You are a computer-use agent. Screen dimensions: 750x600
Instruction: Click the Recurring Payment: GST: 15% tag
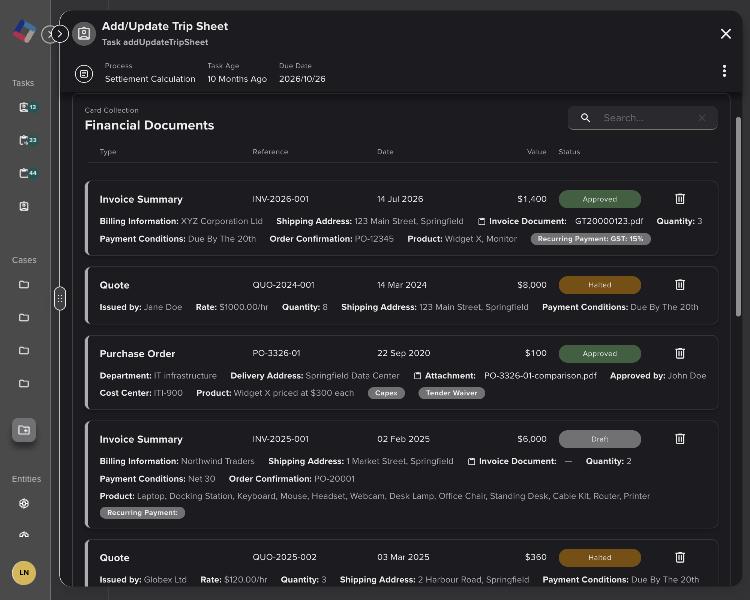pos(590,239)
